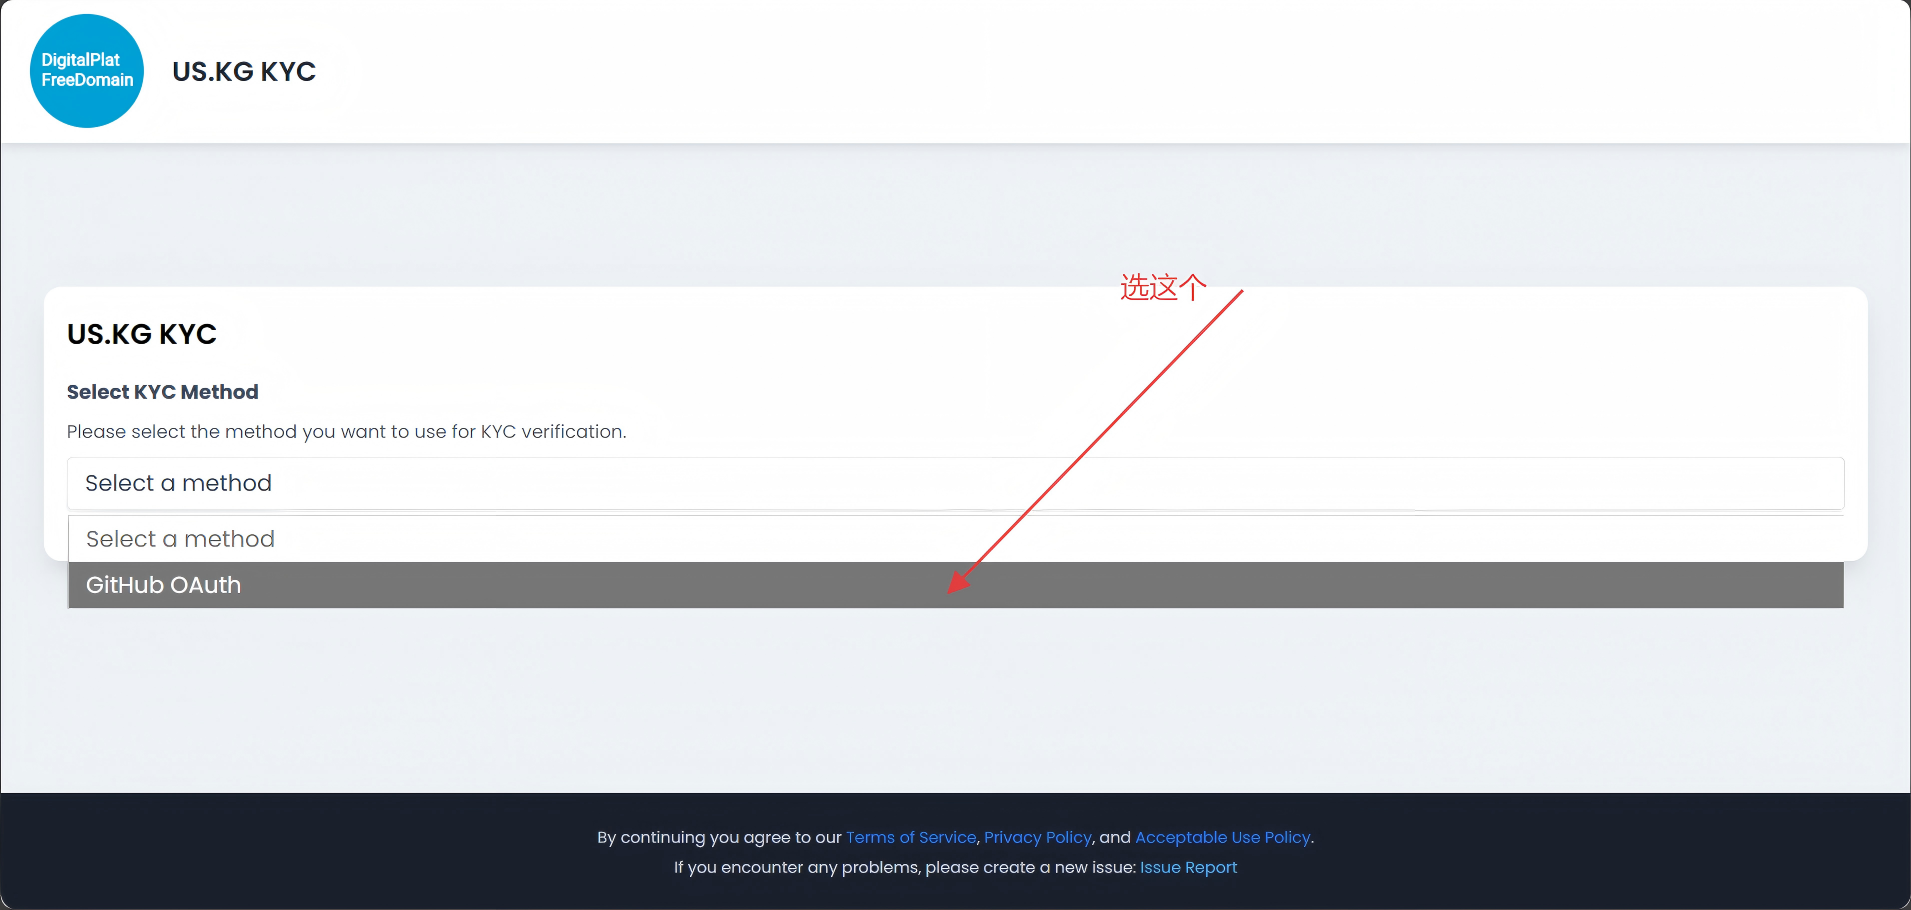This screenshot has width=1911, height=910.
Task: Open the Privacy Policy link
Action: click(1037, 837)
